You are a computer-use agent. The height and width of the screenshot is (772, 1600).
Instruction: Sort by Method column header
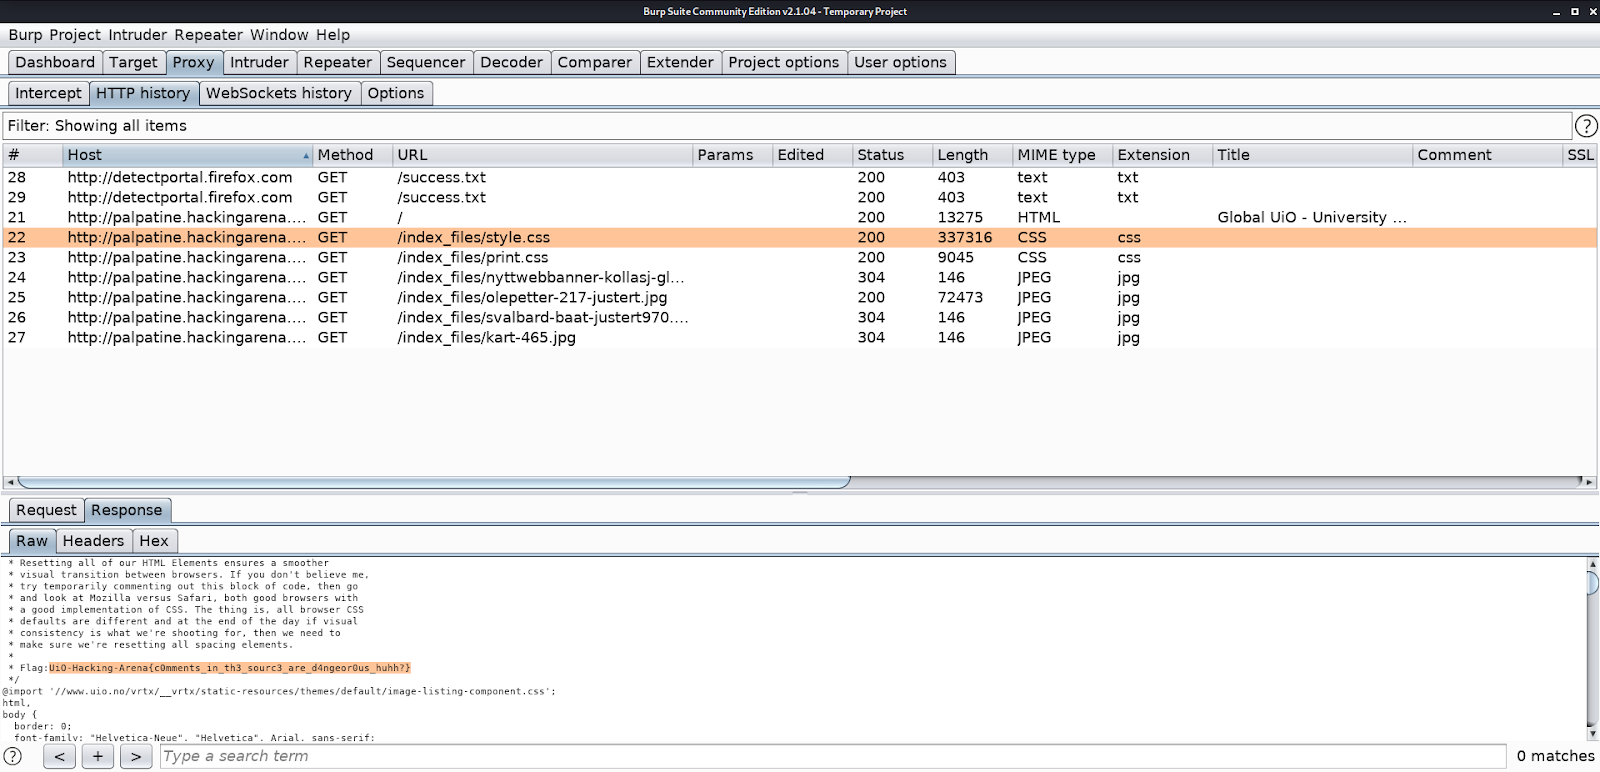point(353,155)
